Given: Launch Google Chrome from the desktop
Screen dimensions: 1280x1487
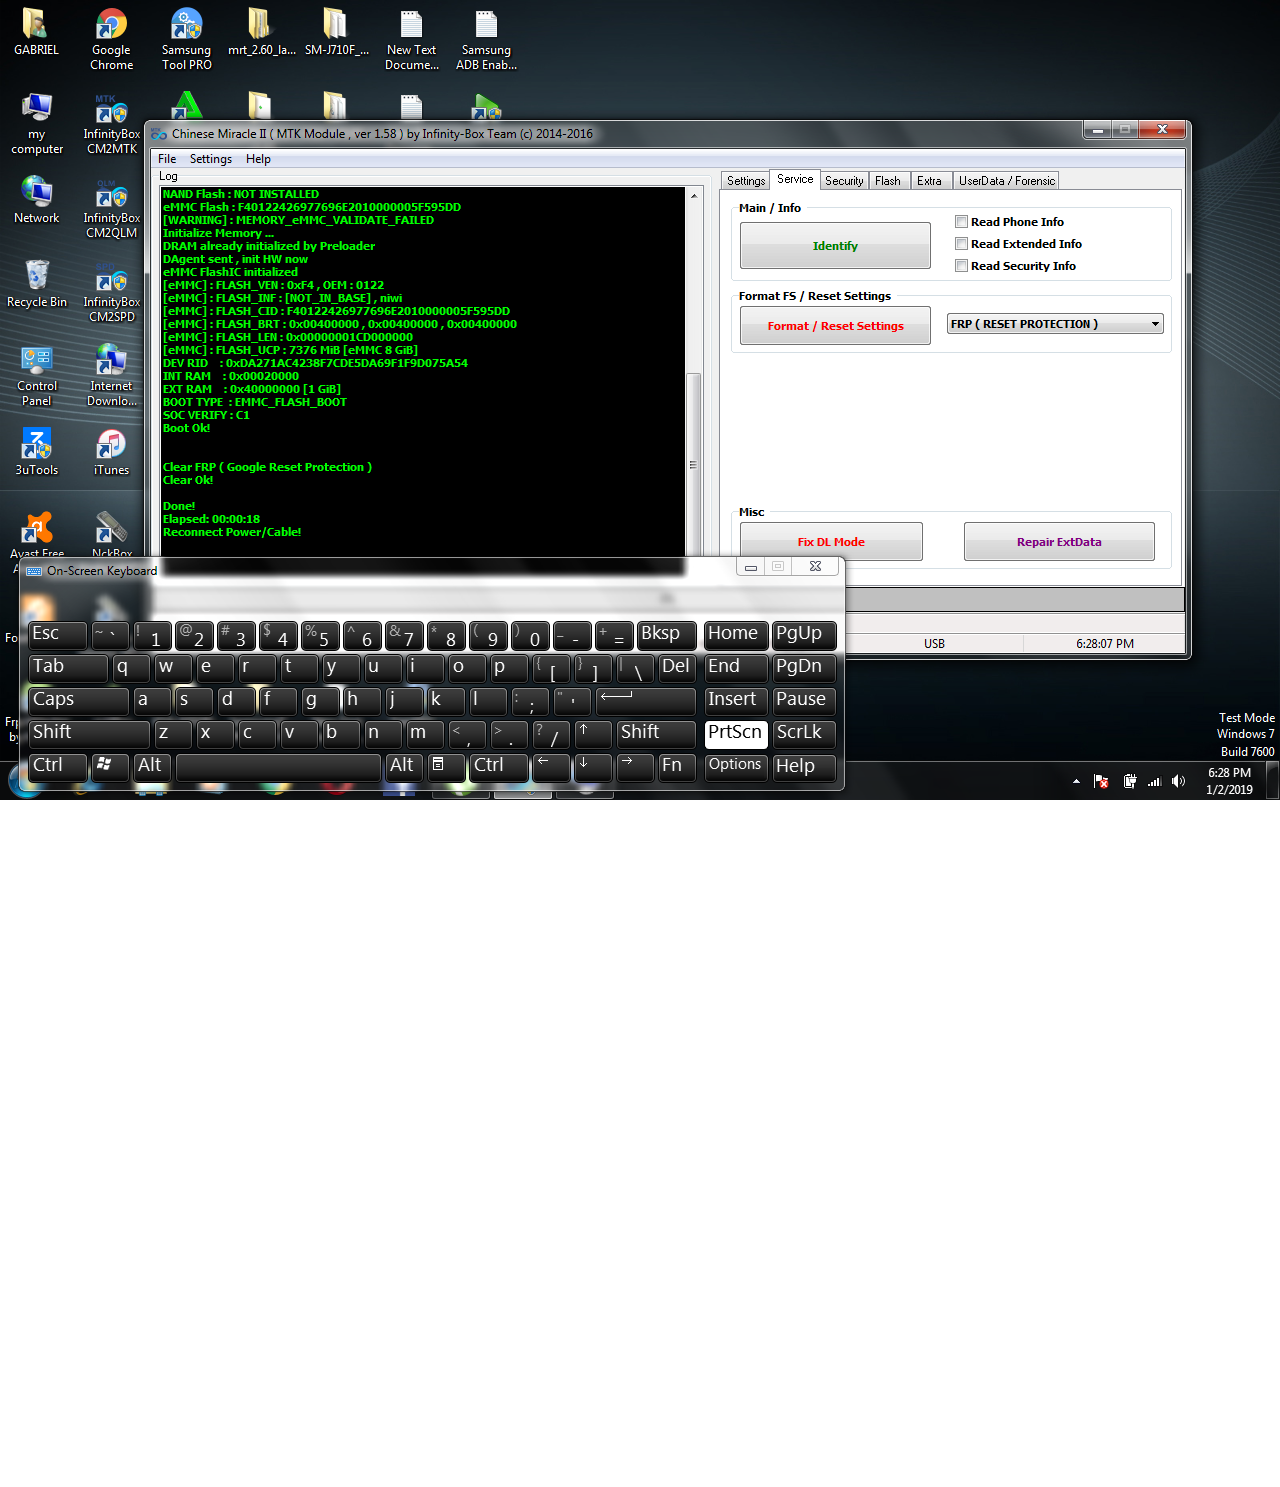Looking at the screenshot, I should [x=111, y=40].
